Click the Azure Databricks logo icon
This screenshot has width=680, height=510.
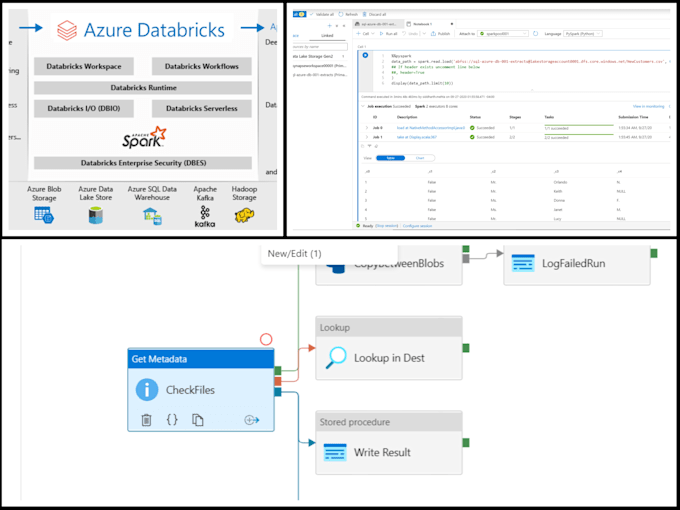[x=67, y=30]
